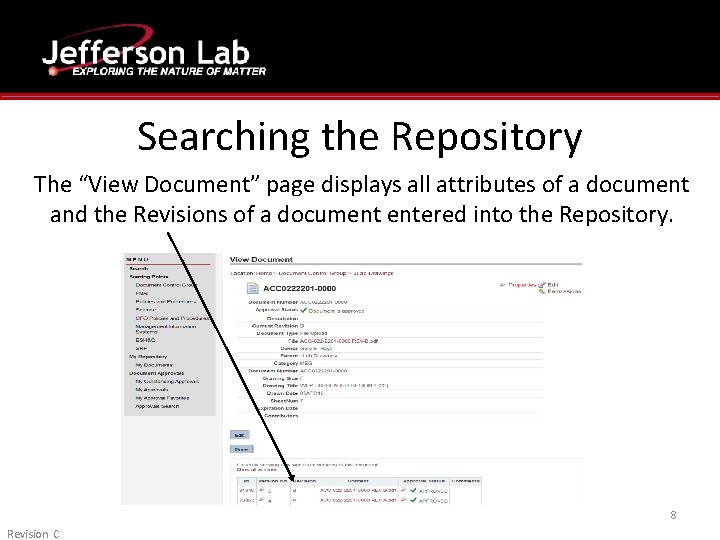The height and width of the screenshot is (540, 720).
Task: Click the blue Done button
Action: click(242, 449)
